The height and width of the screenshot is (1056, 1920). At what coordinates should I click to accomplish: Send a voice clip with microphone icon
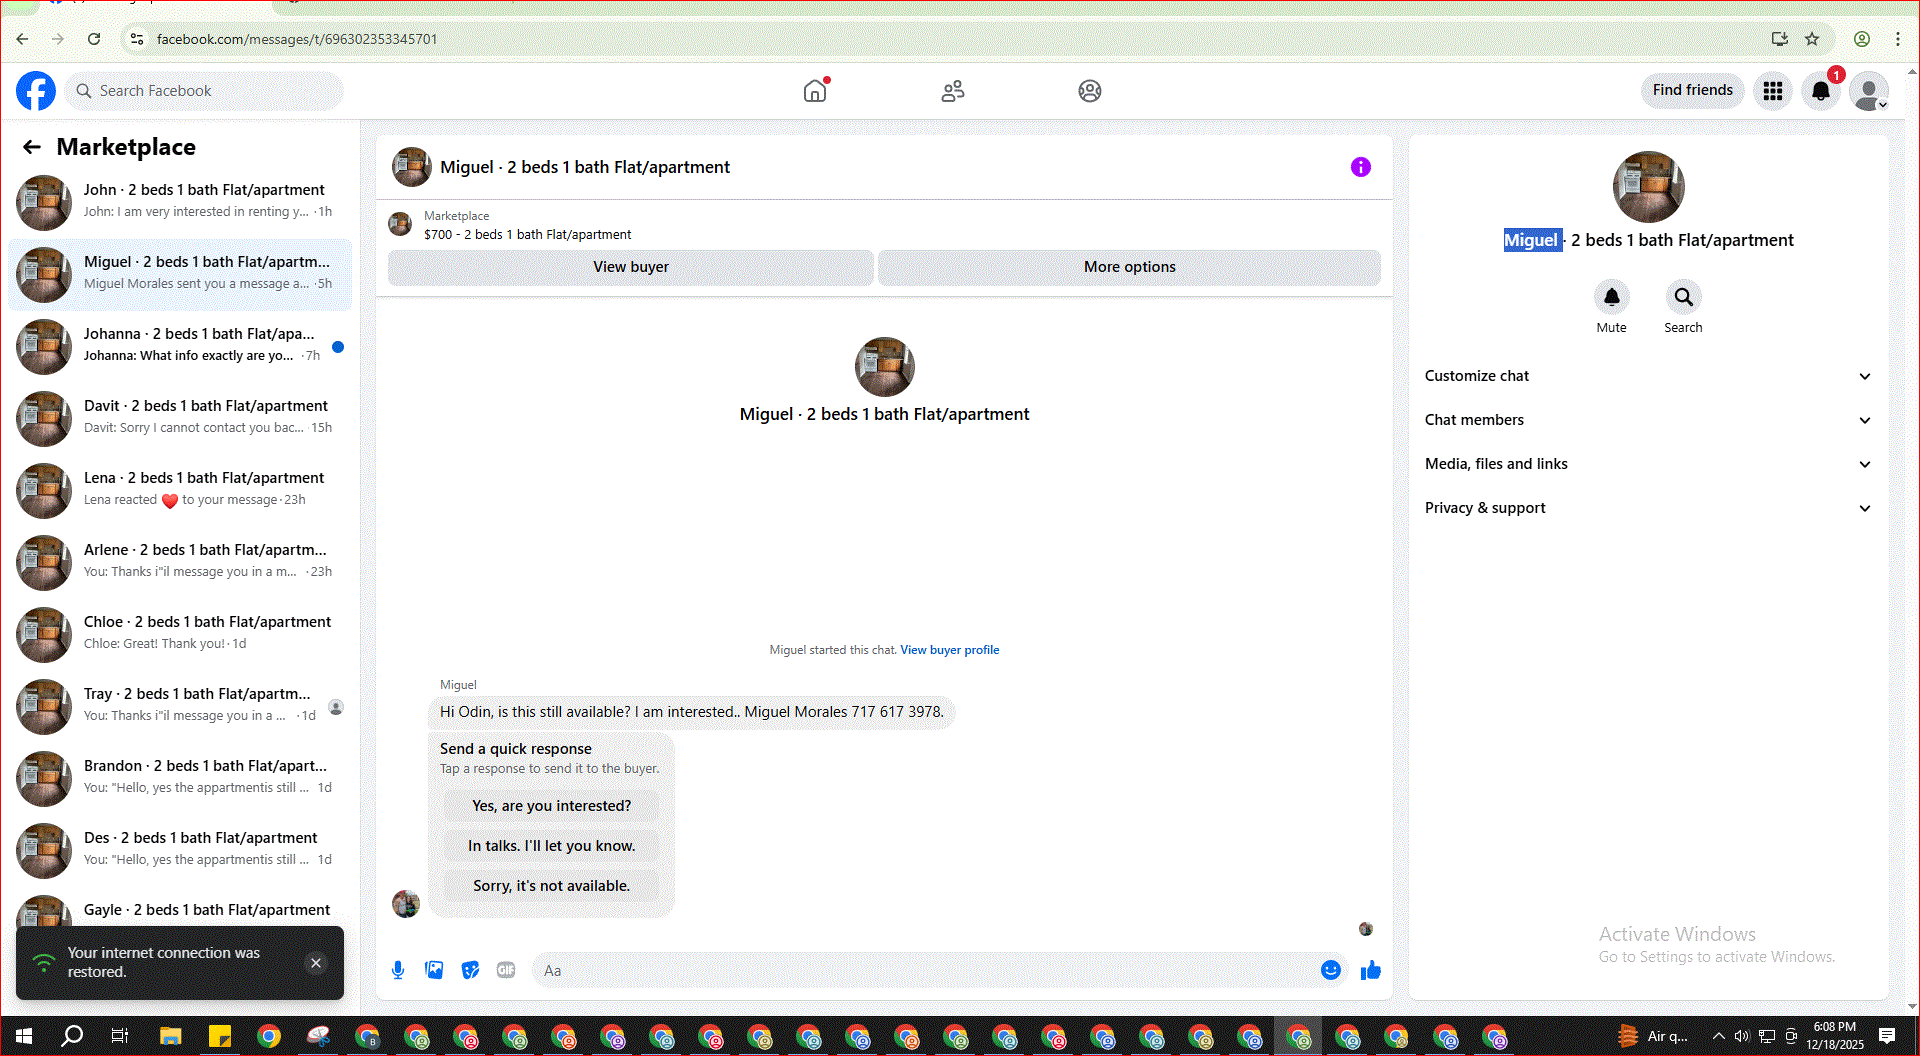point(398,970)
